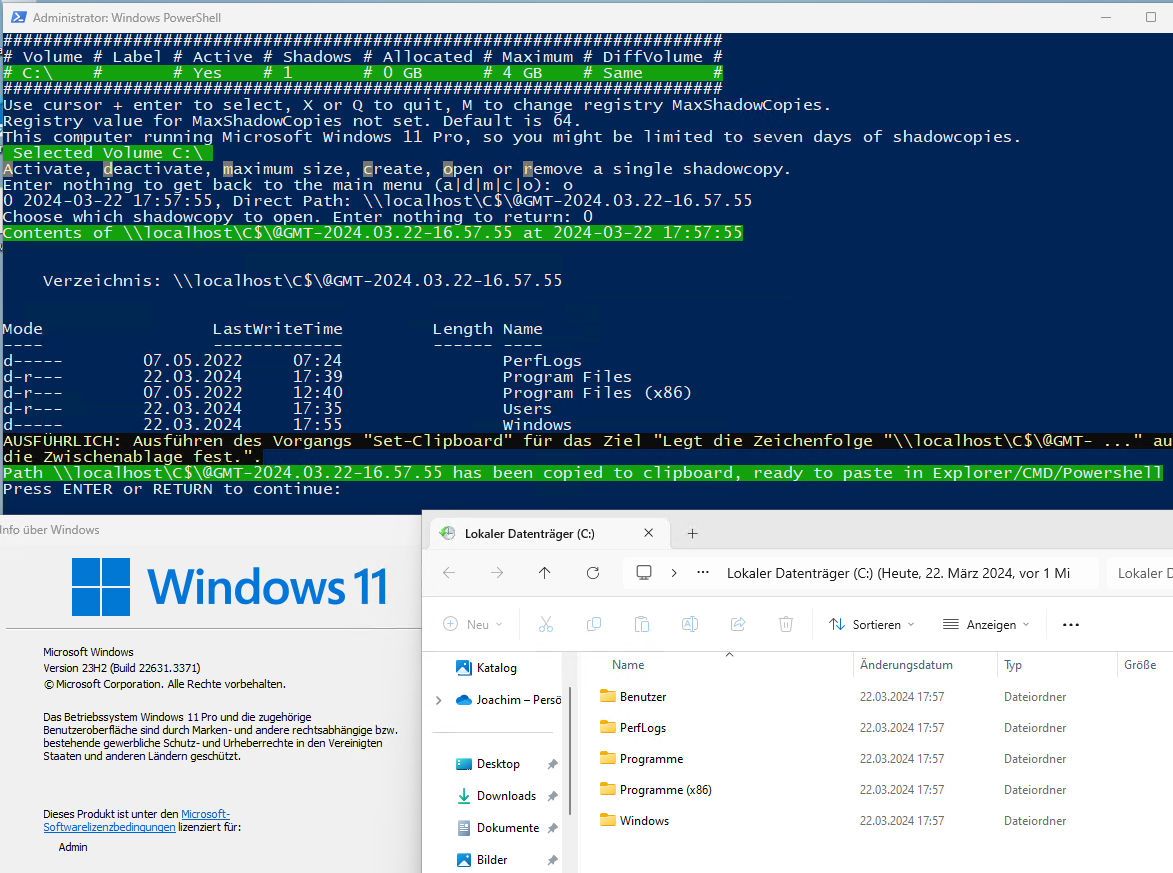Click the Microsoft-Softwarelizenzbedingungen link
Viewport: 1173px width, 873px height.
(x=136, y=821)
